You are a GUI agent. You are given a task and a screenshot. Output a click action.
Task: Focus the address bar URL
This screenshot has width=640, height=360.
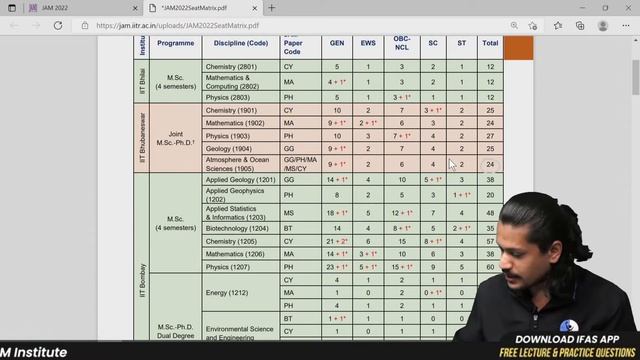[x=178, y=26]
